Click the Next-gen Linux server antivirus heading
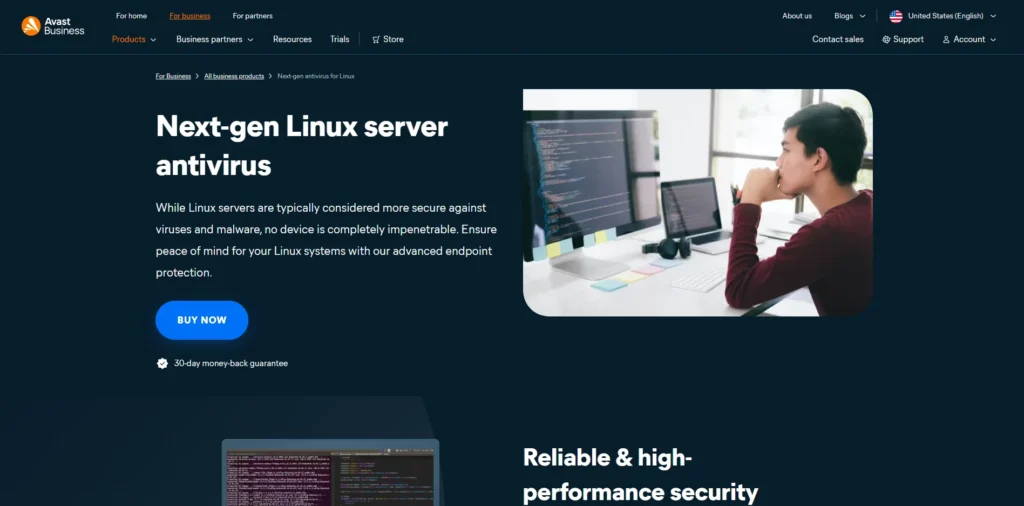Image resolution: width=1024 pixels, height=506 pixels. 302,145
